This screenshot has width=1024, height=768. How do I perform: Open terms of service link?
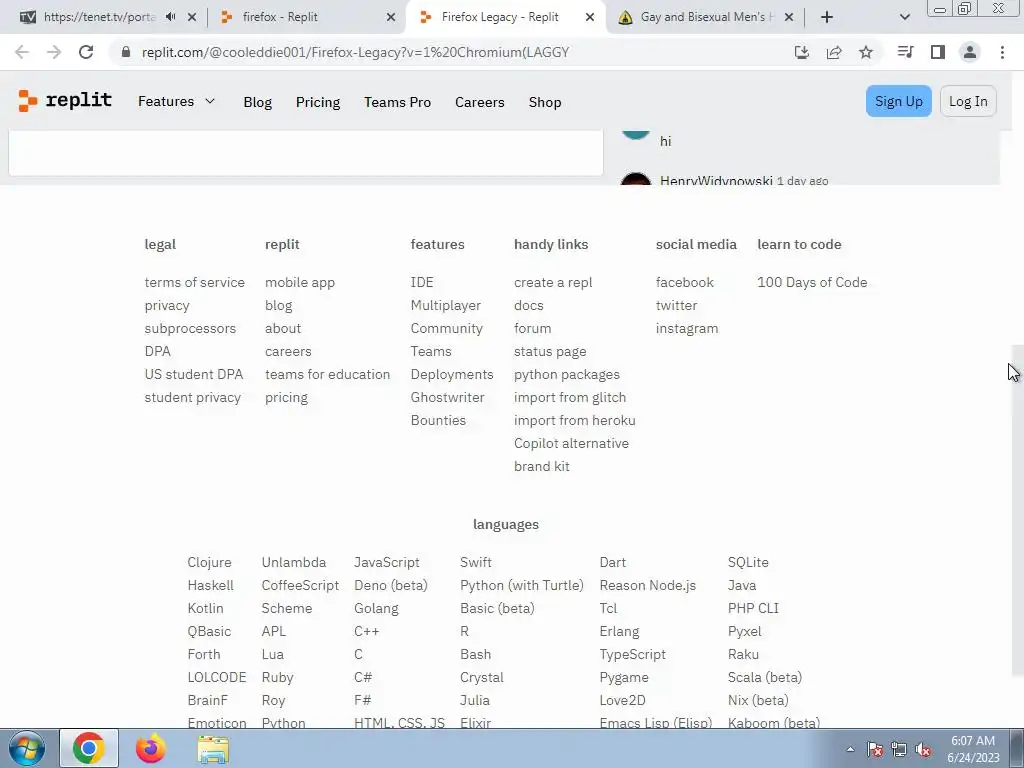[195, 282]
